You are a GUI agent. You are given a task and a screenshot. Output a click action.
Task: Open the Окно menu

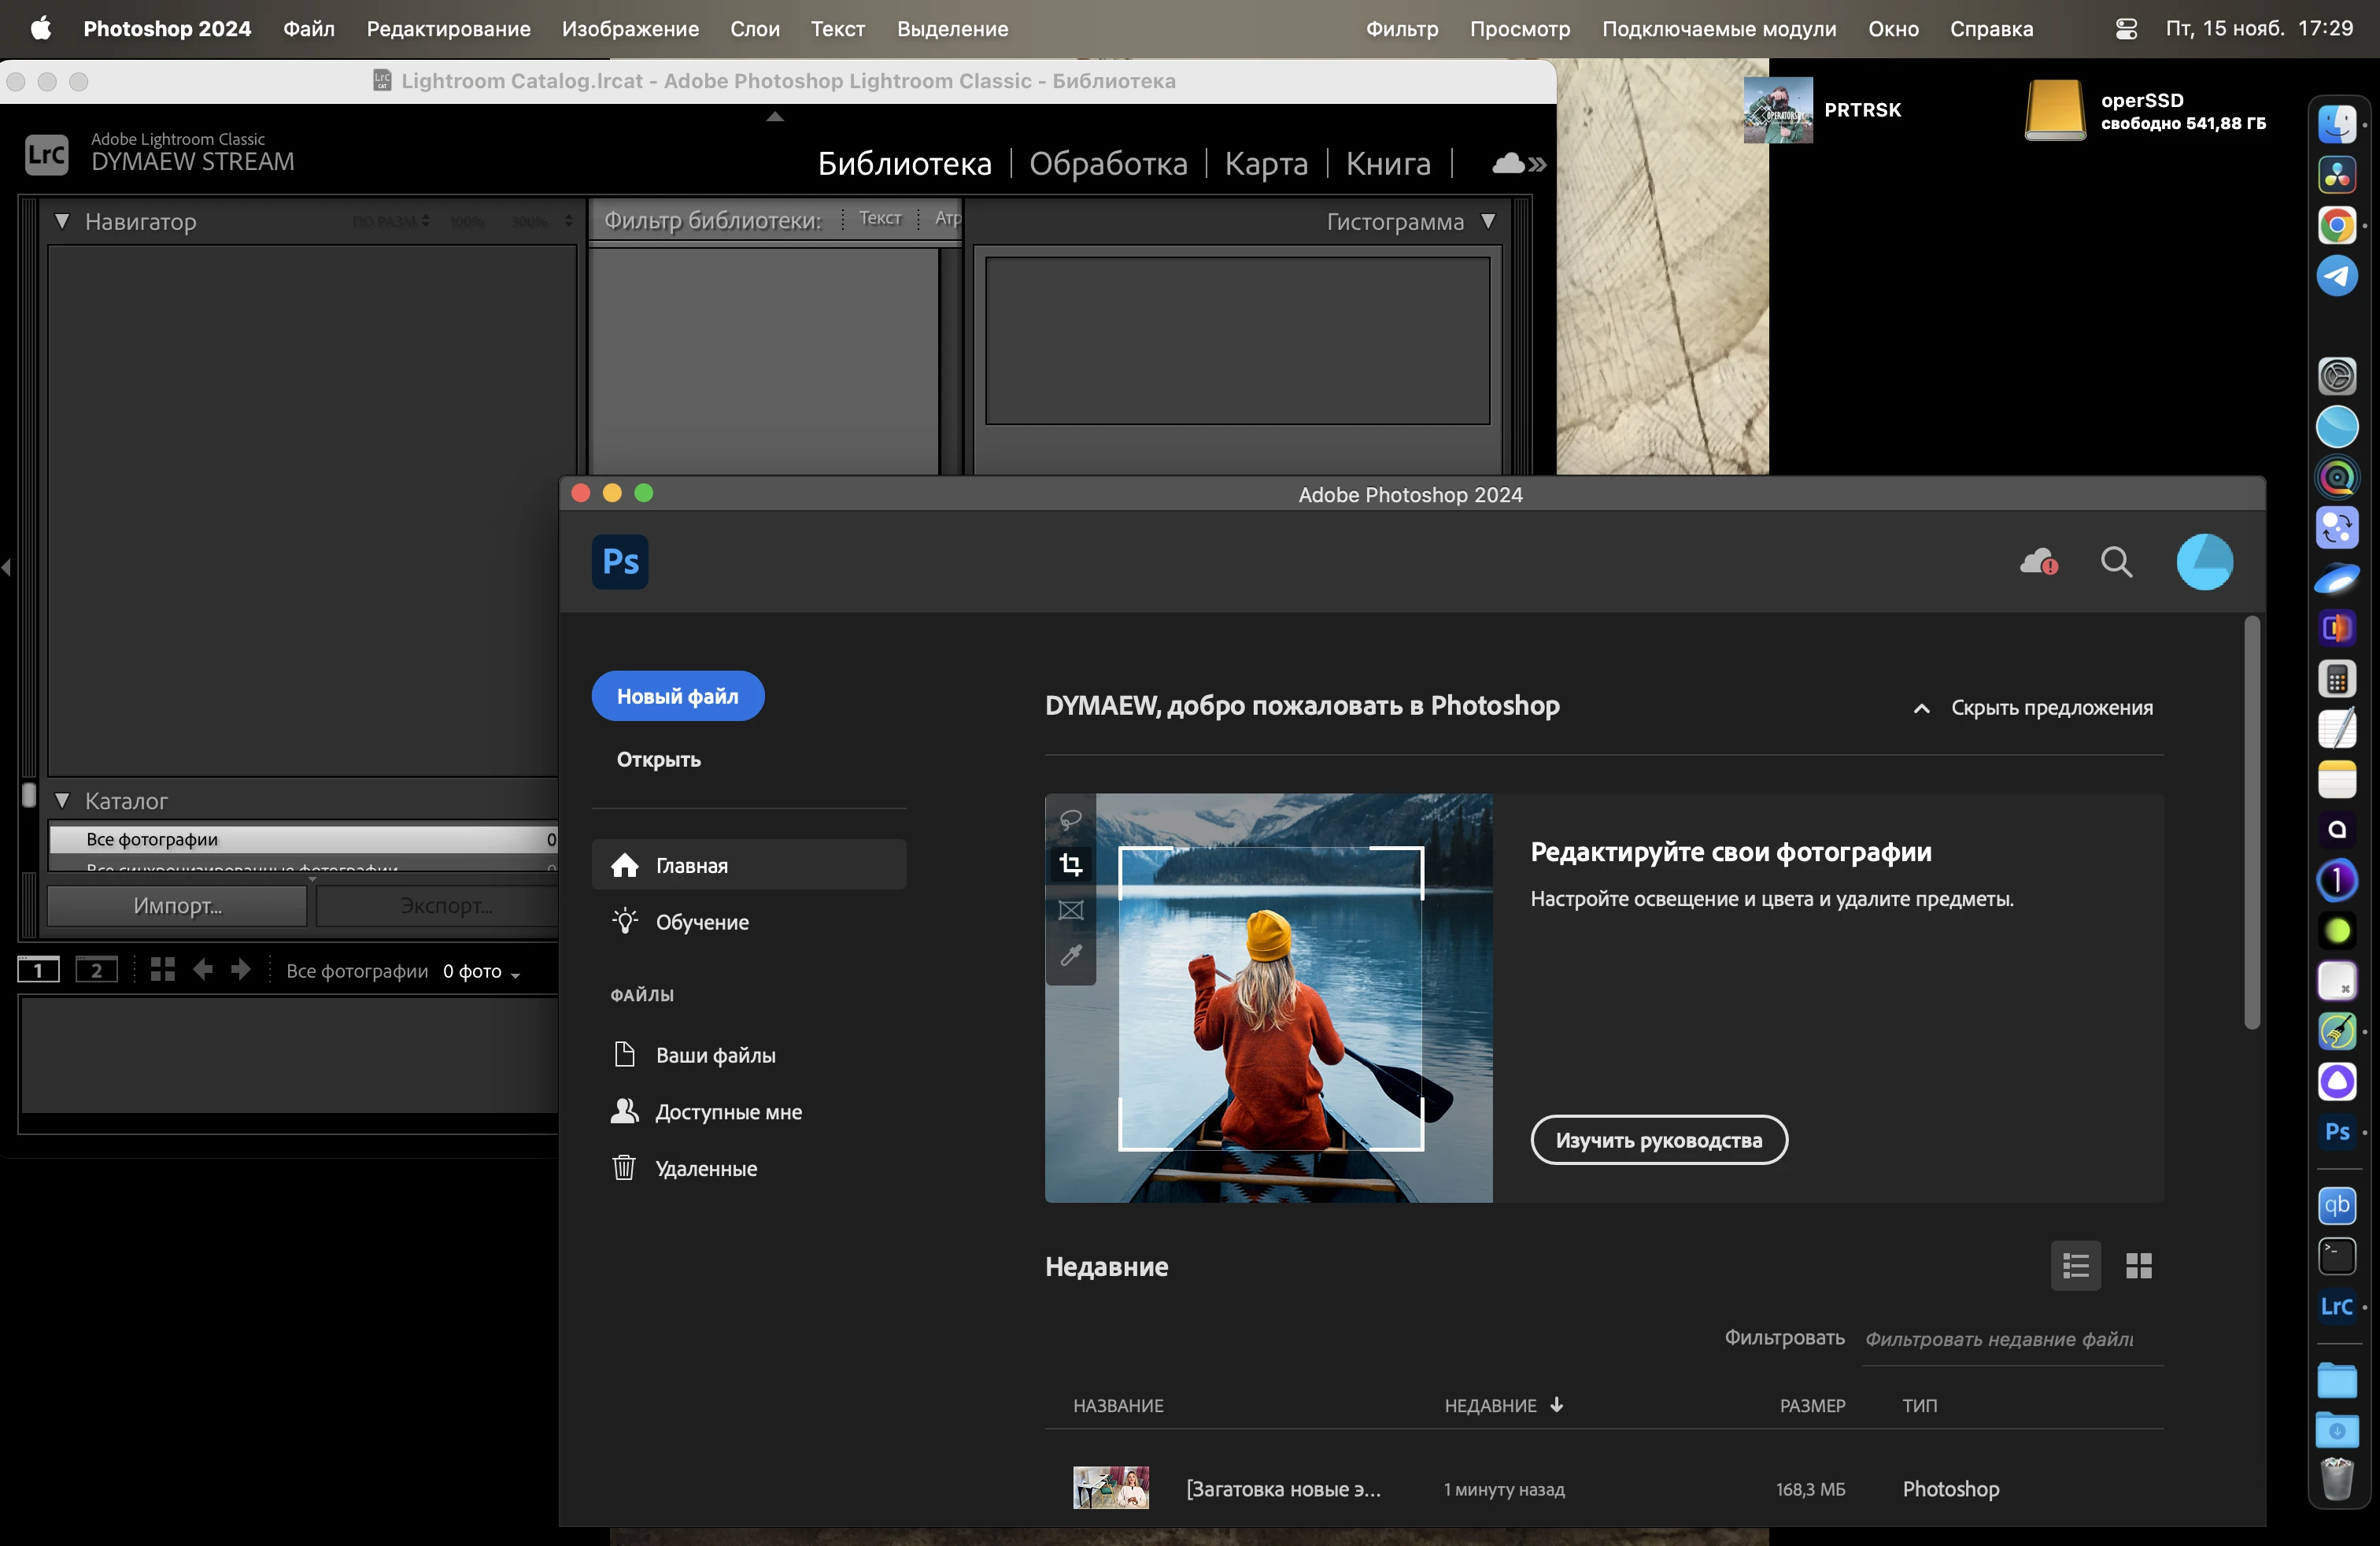[x=1893, y=29]
